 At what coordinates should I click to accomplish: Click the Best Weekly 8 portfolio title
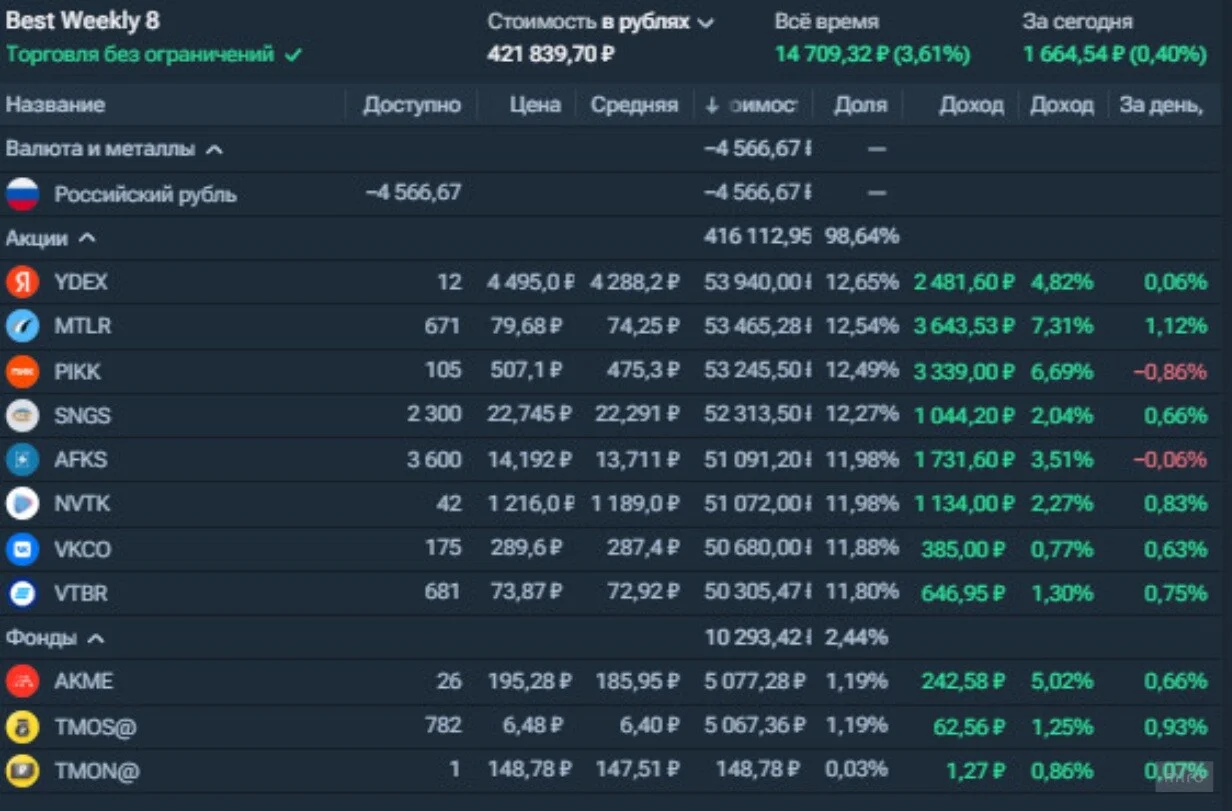[x=82, y=20]
